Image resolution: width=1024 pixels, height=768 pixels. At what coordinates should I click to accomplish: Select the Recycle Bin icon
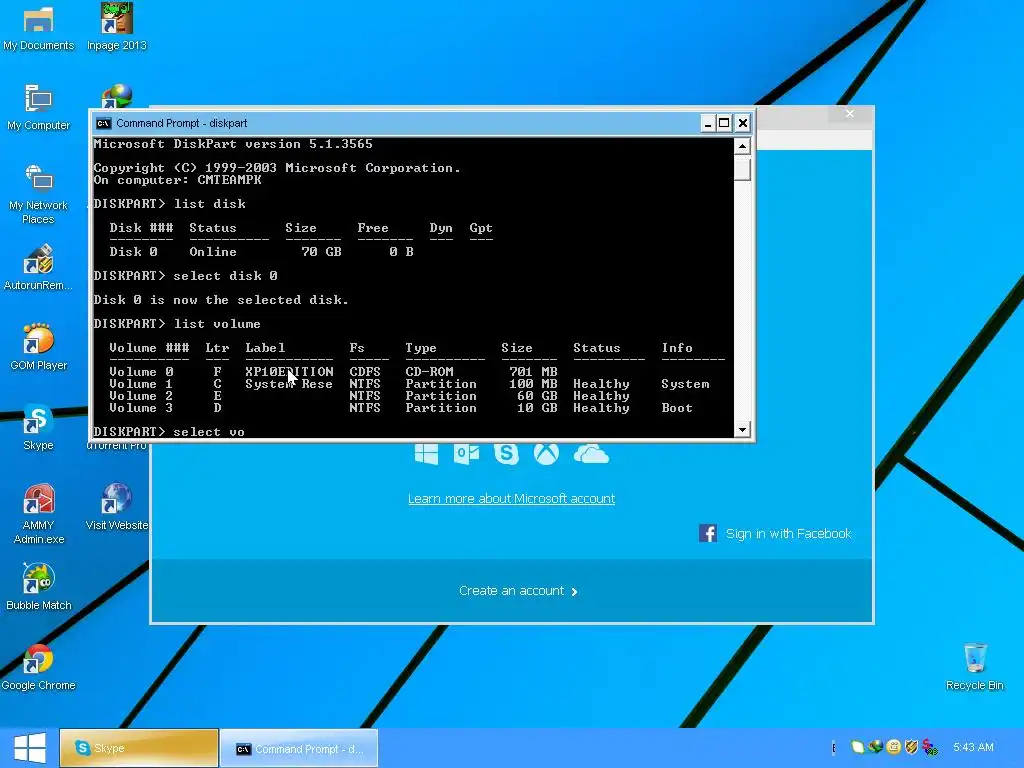(x=974, y=667)
